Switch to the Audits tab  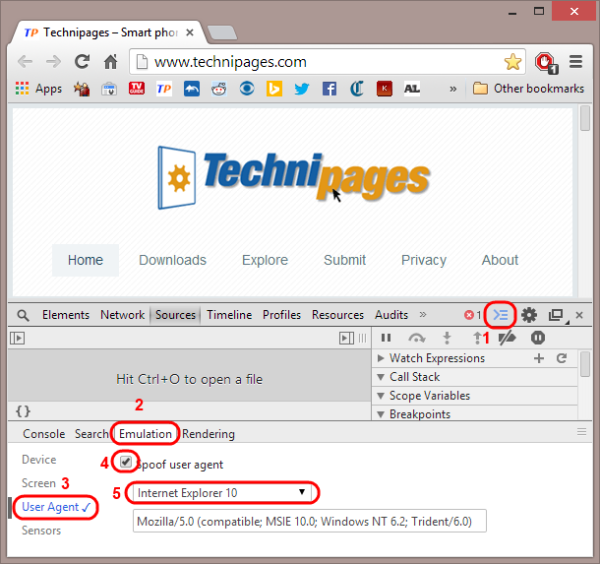(391, 315)
